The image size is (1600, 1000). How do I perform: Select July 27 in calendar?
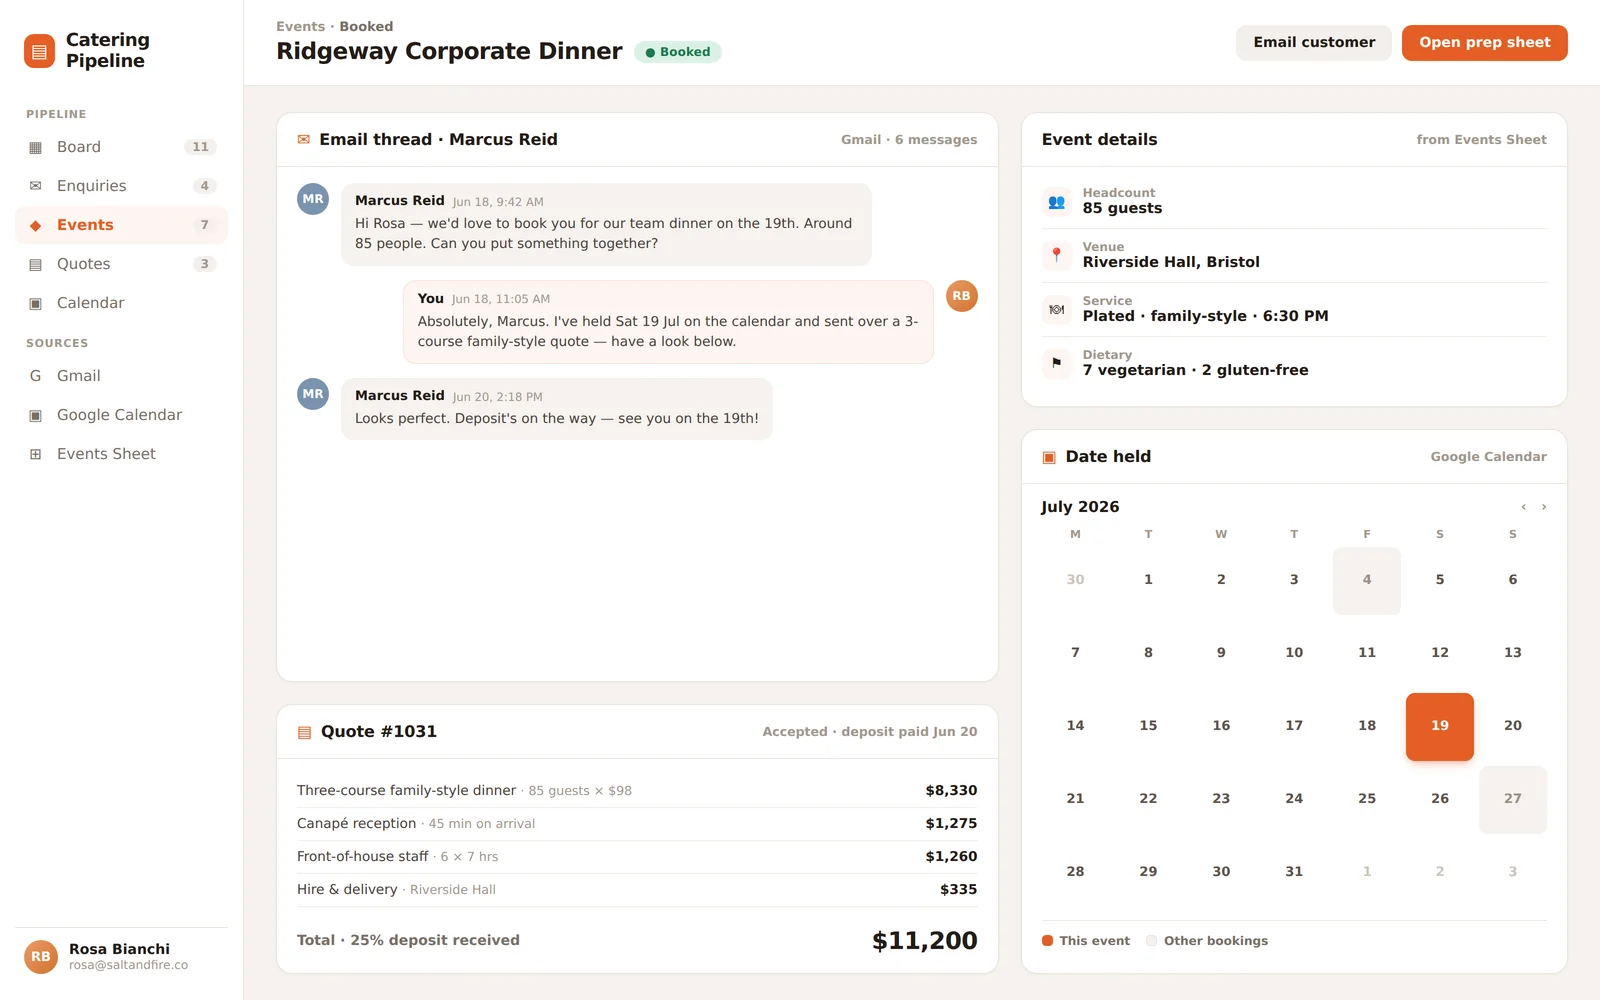(1513, 799)
